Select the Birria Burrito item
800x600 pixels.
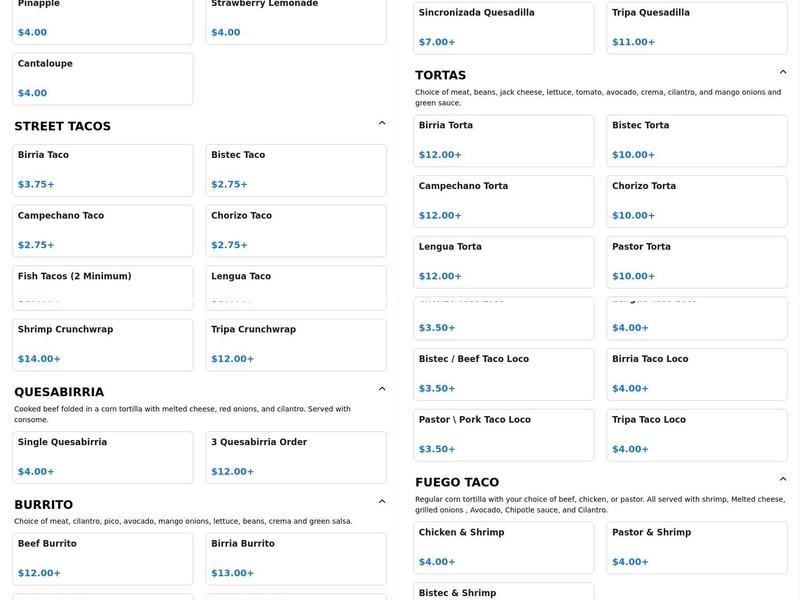pyautogui.click(x=295, y=558)
